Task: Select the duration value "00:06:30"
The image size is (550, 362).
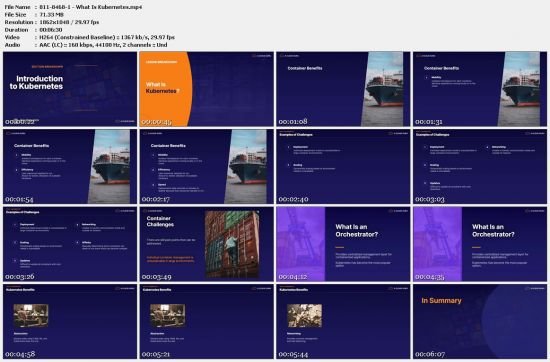Action: pos(51,29)
